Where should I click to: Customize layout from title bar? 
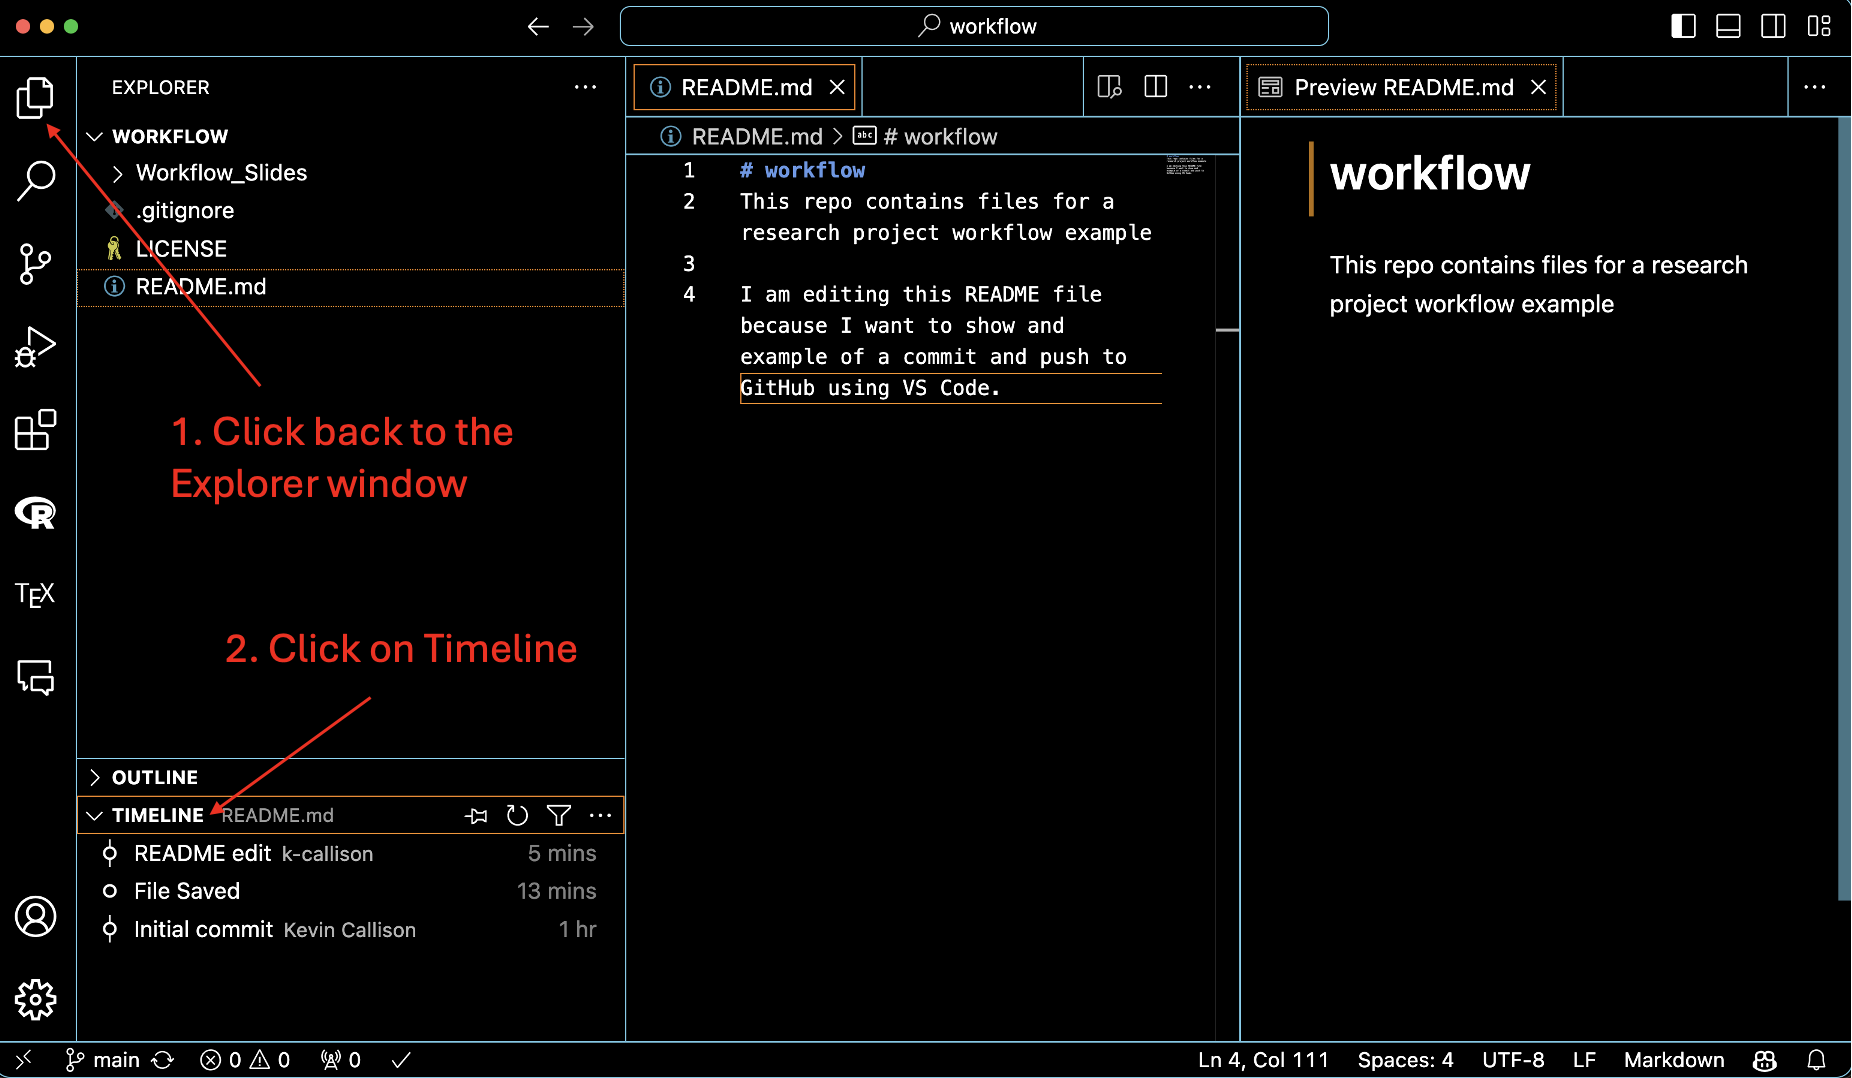click(x=1819, y=26)
